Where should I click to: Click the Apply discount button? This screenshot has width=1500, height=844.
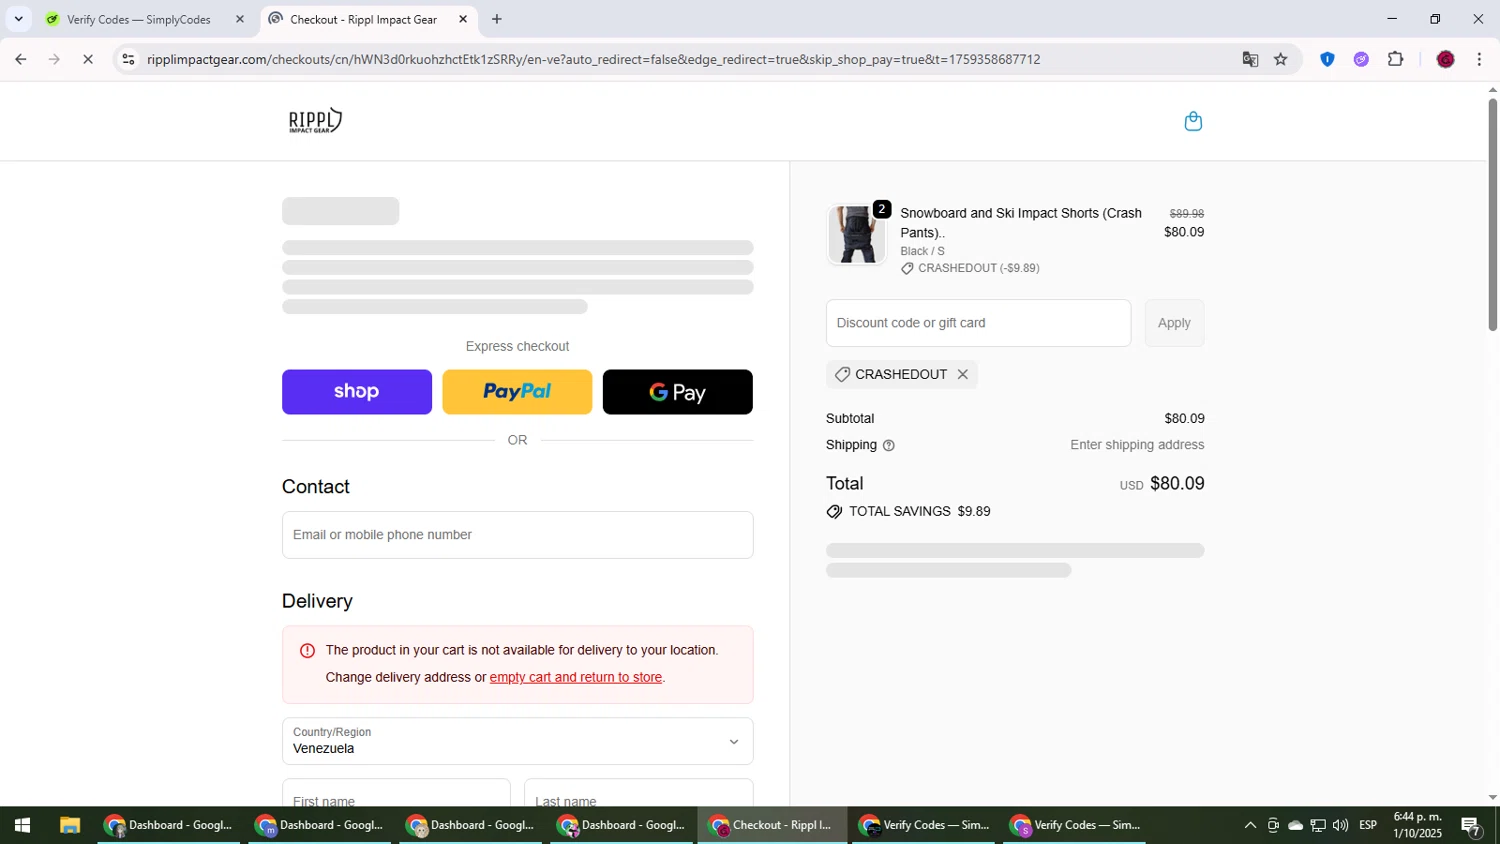coord(1174,323)
